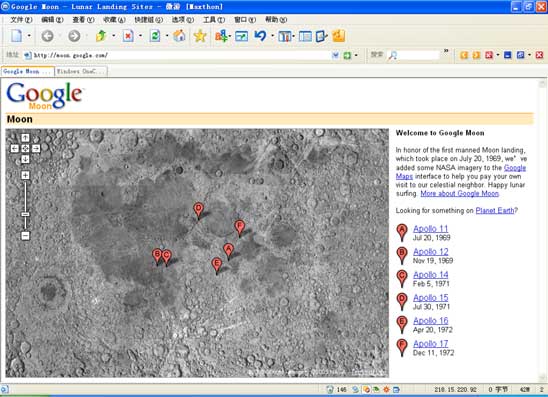Expand dropdown arrow beside the Refresh icon
The width and height of the screenshot is (548, 397).
coord(167,36)
